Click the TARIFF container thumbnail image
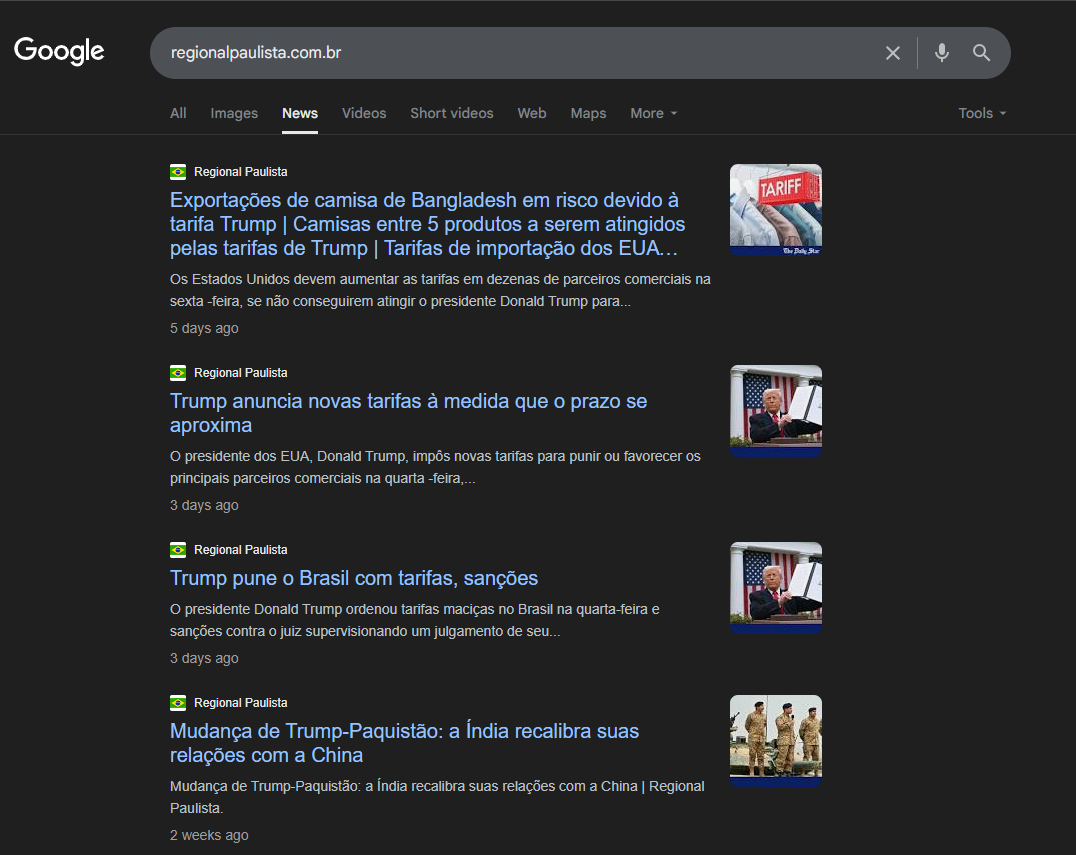This screenshot has height=855, width=1076. [x=775, y=210]
